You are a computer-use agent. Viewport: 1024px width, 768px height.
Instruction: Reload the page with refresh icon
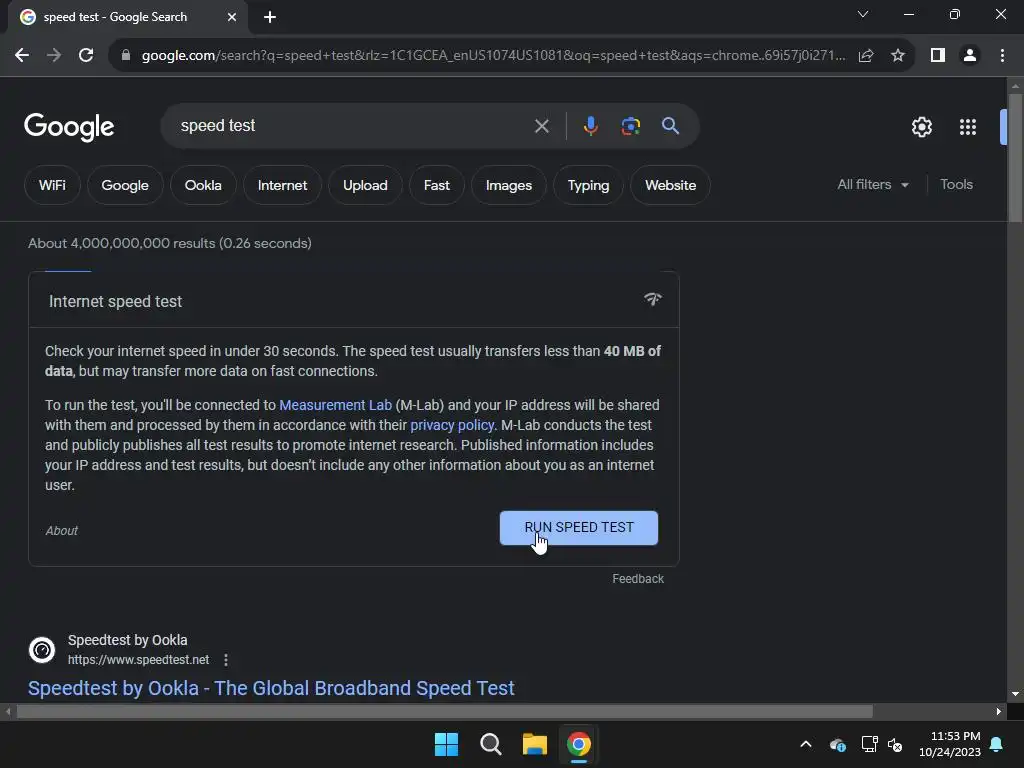click(x=86, y=56)
